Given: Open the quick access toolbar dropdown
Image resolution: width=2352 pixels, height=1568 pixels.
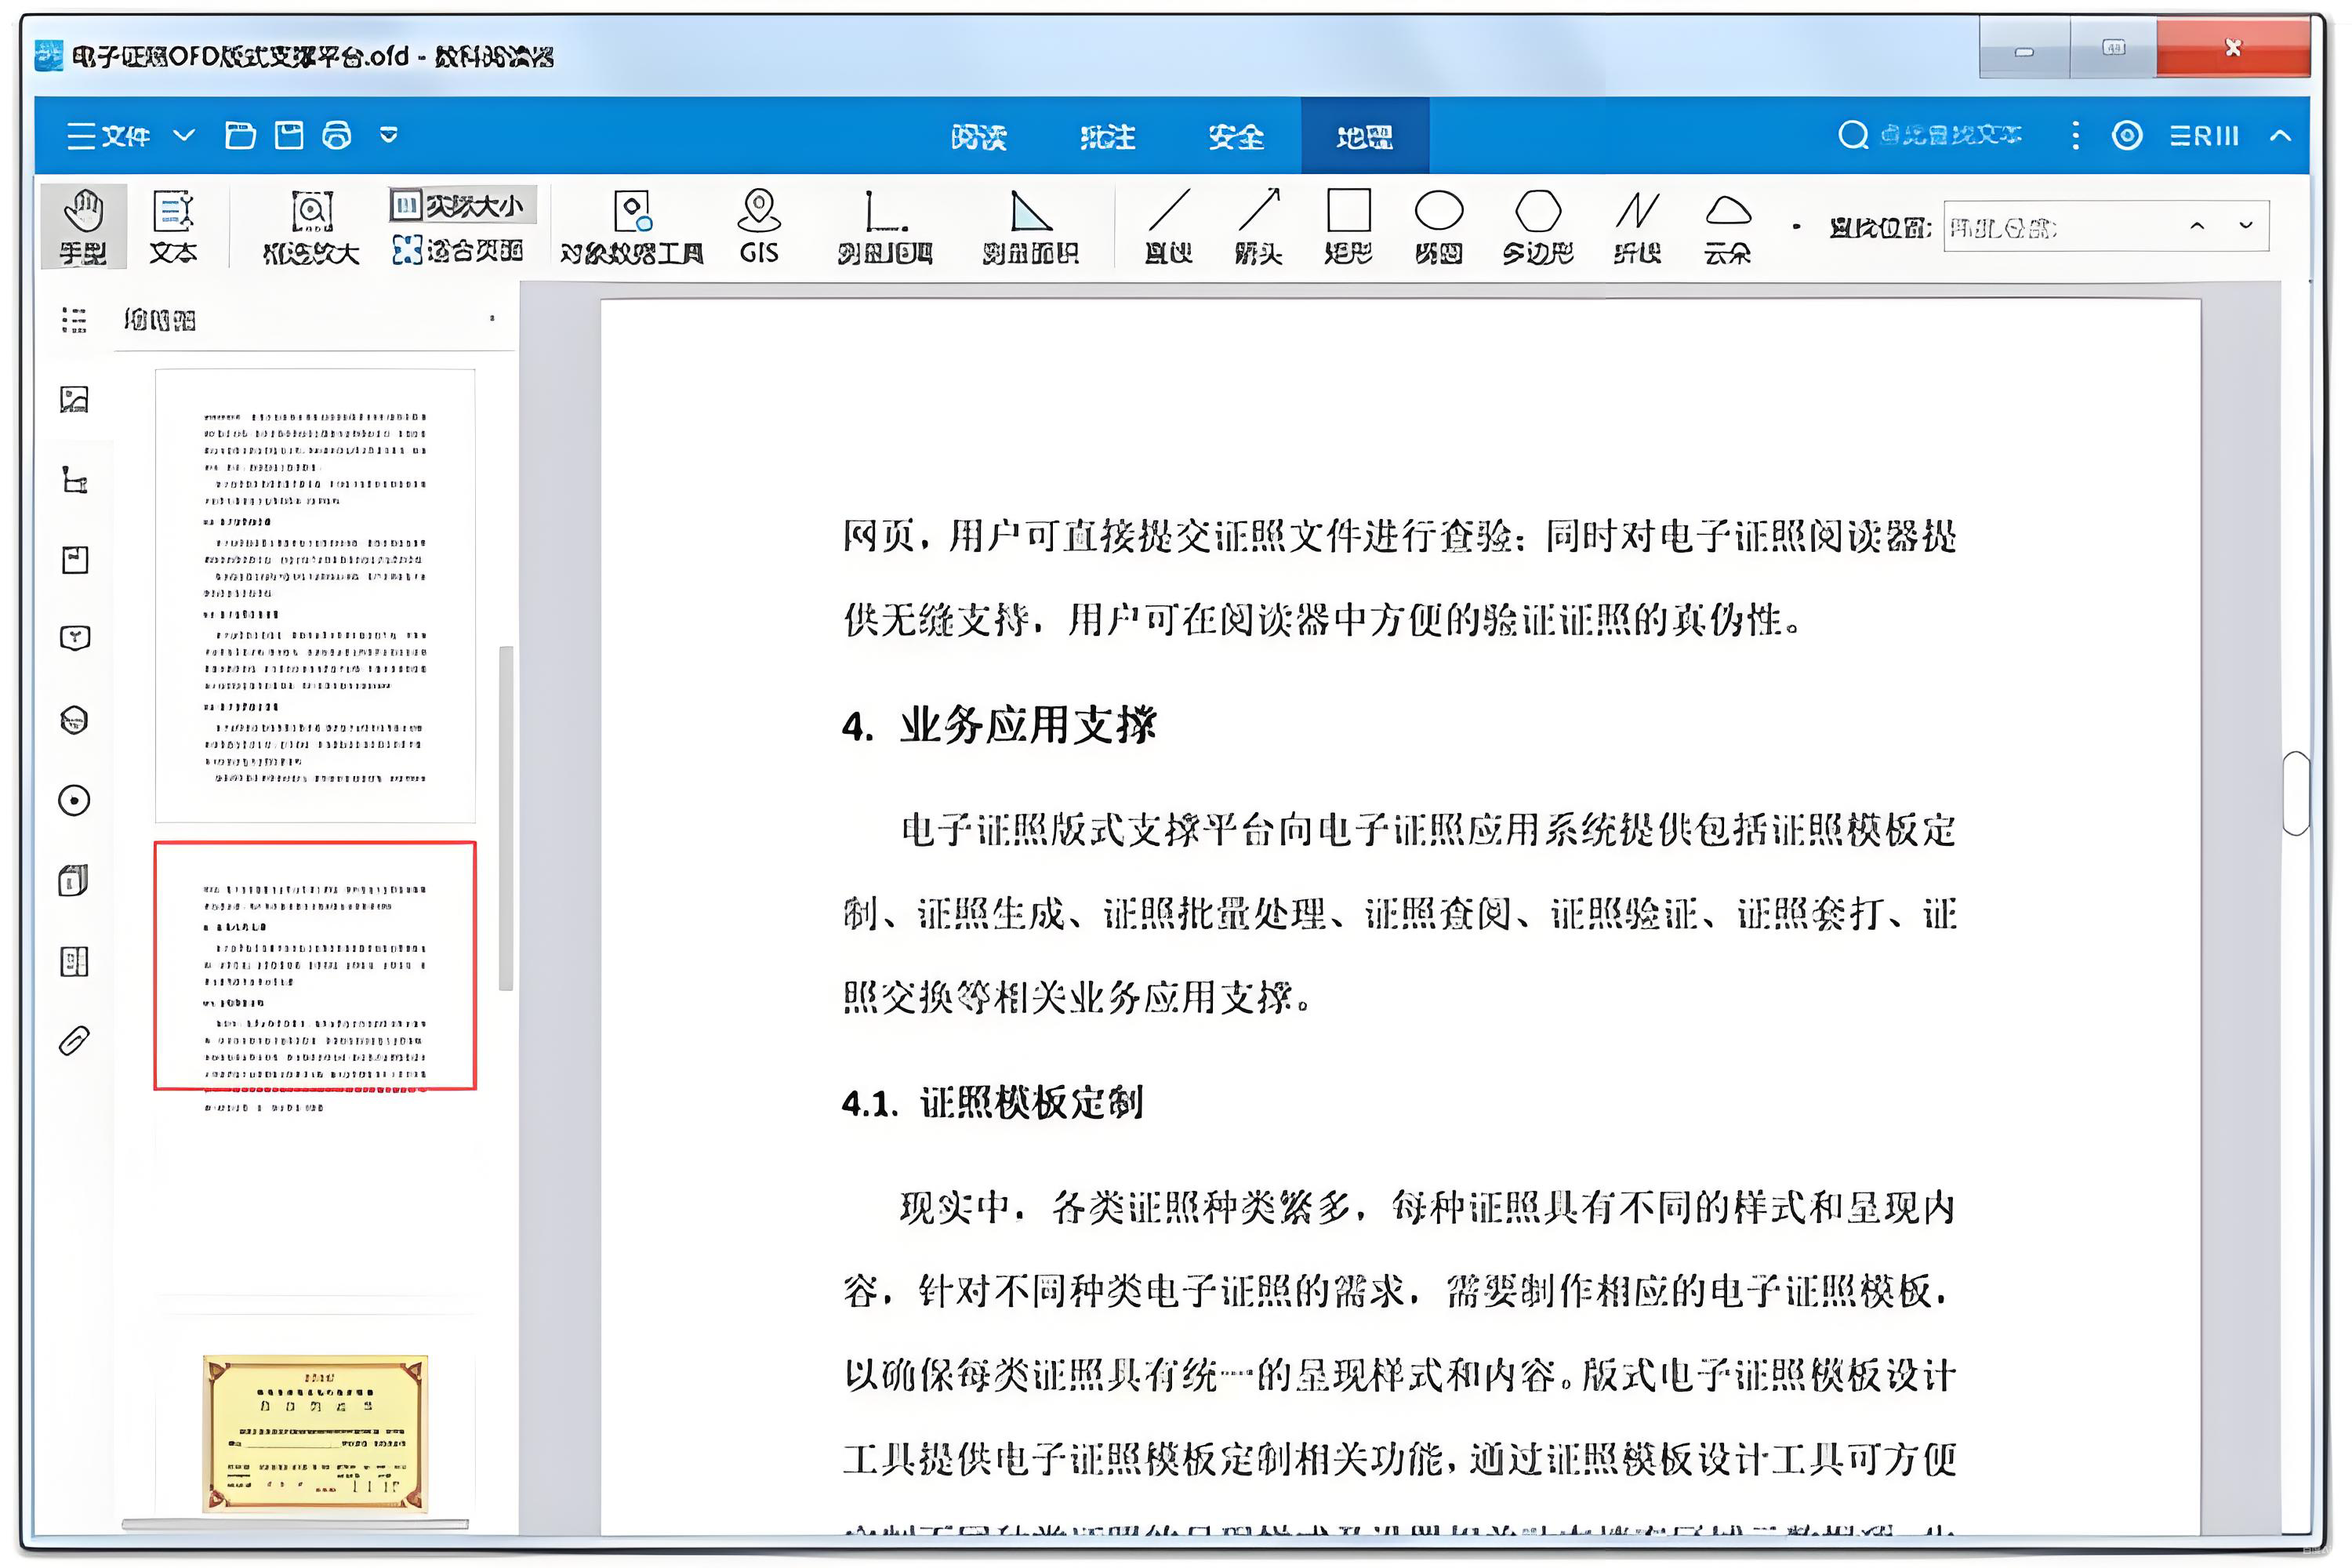Looking at the screenshot, I should [x=389, y=135].
